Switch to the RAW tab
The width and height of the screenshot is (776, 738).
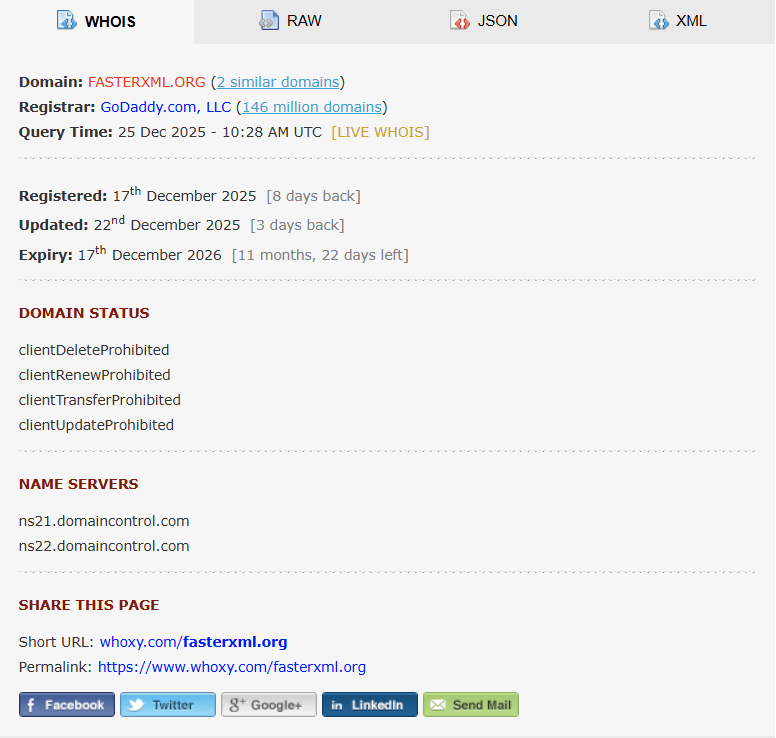[x=291, y=21]
